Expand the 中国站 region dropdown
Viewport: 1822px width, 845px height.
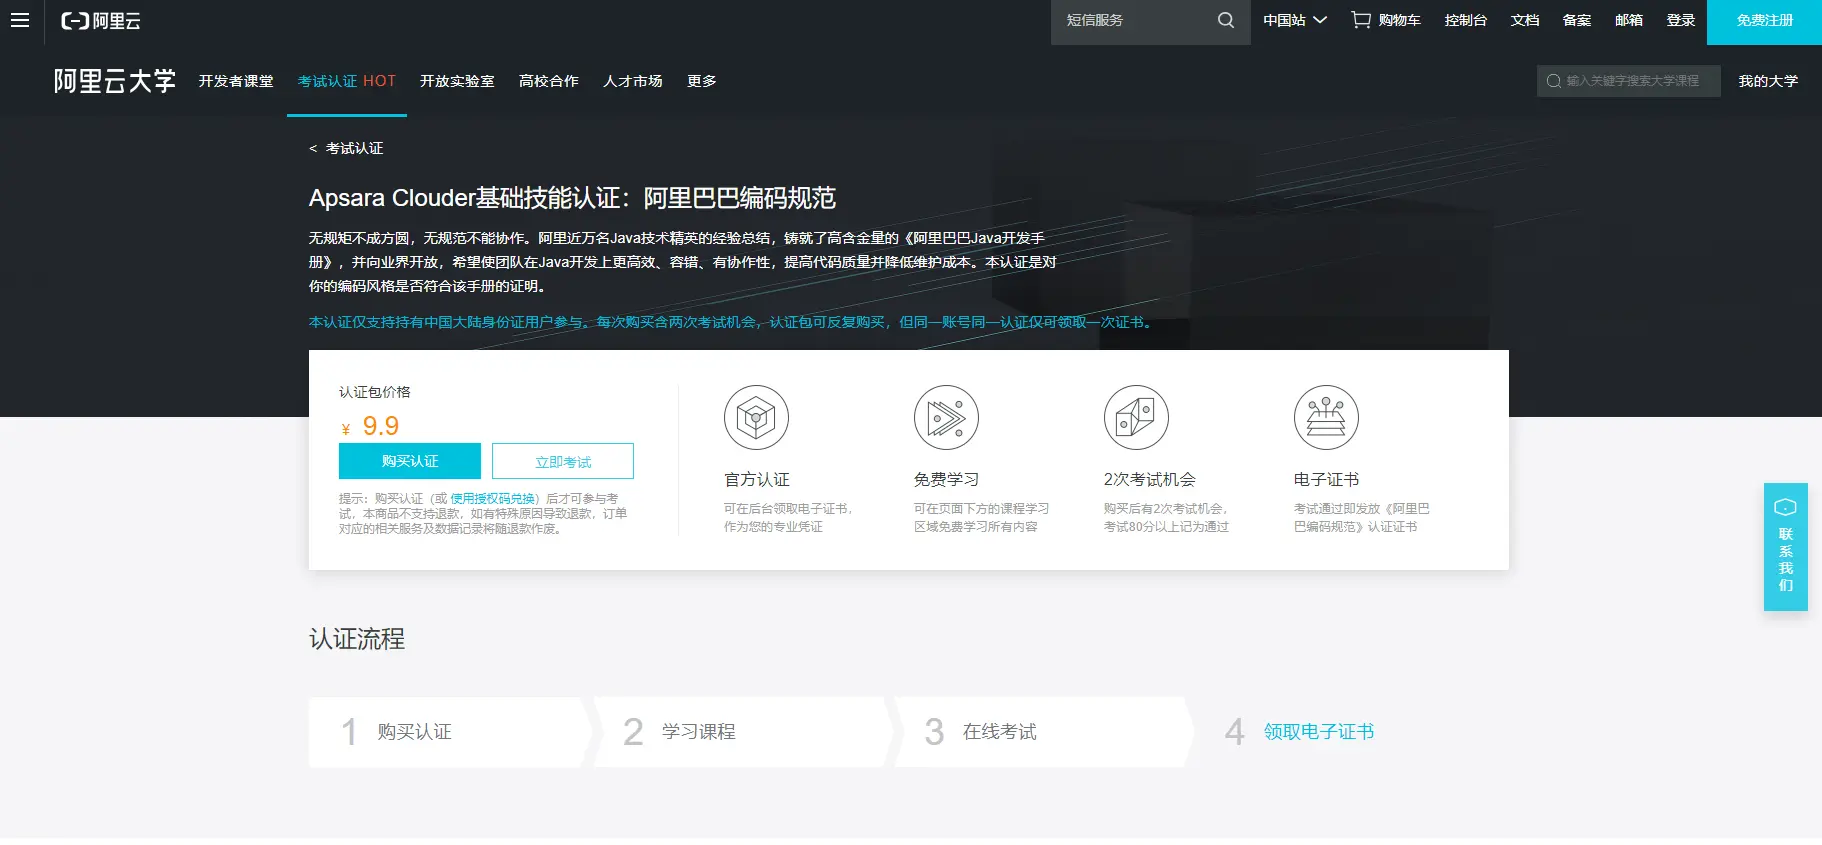click(x=1295, y=20)
